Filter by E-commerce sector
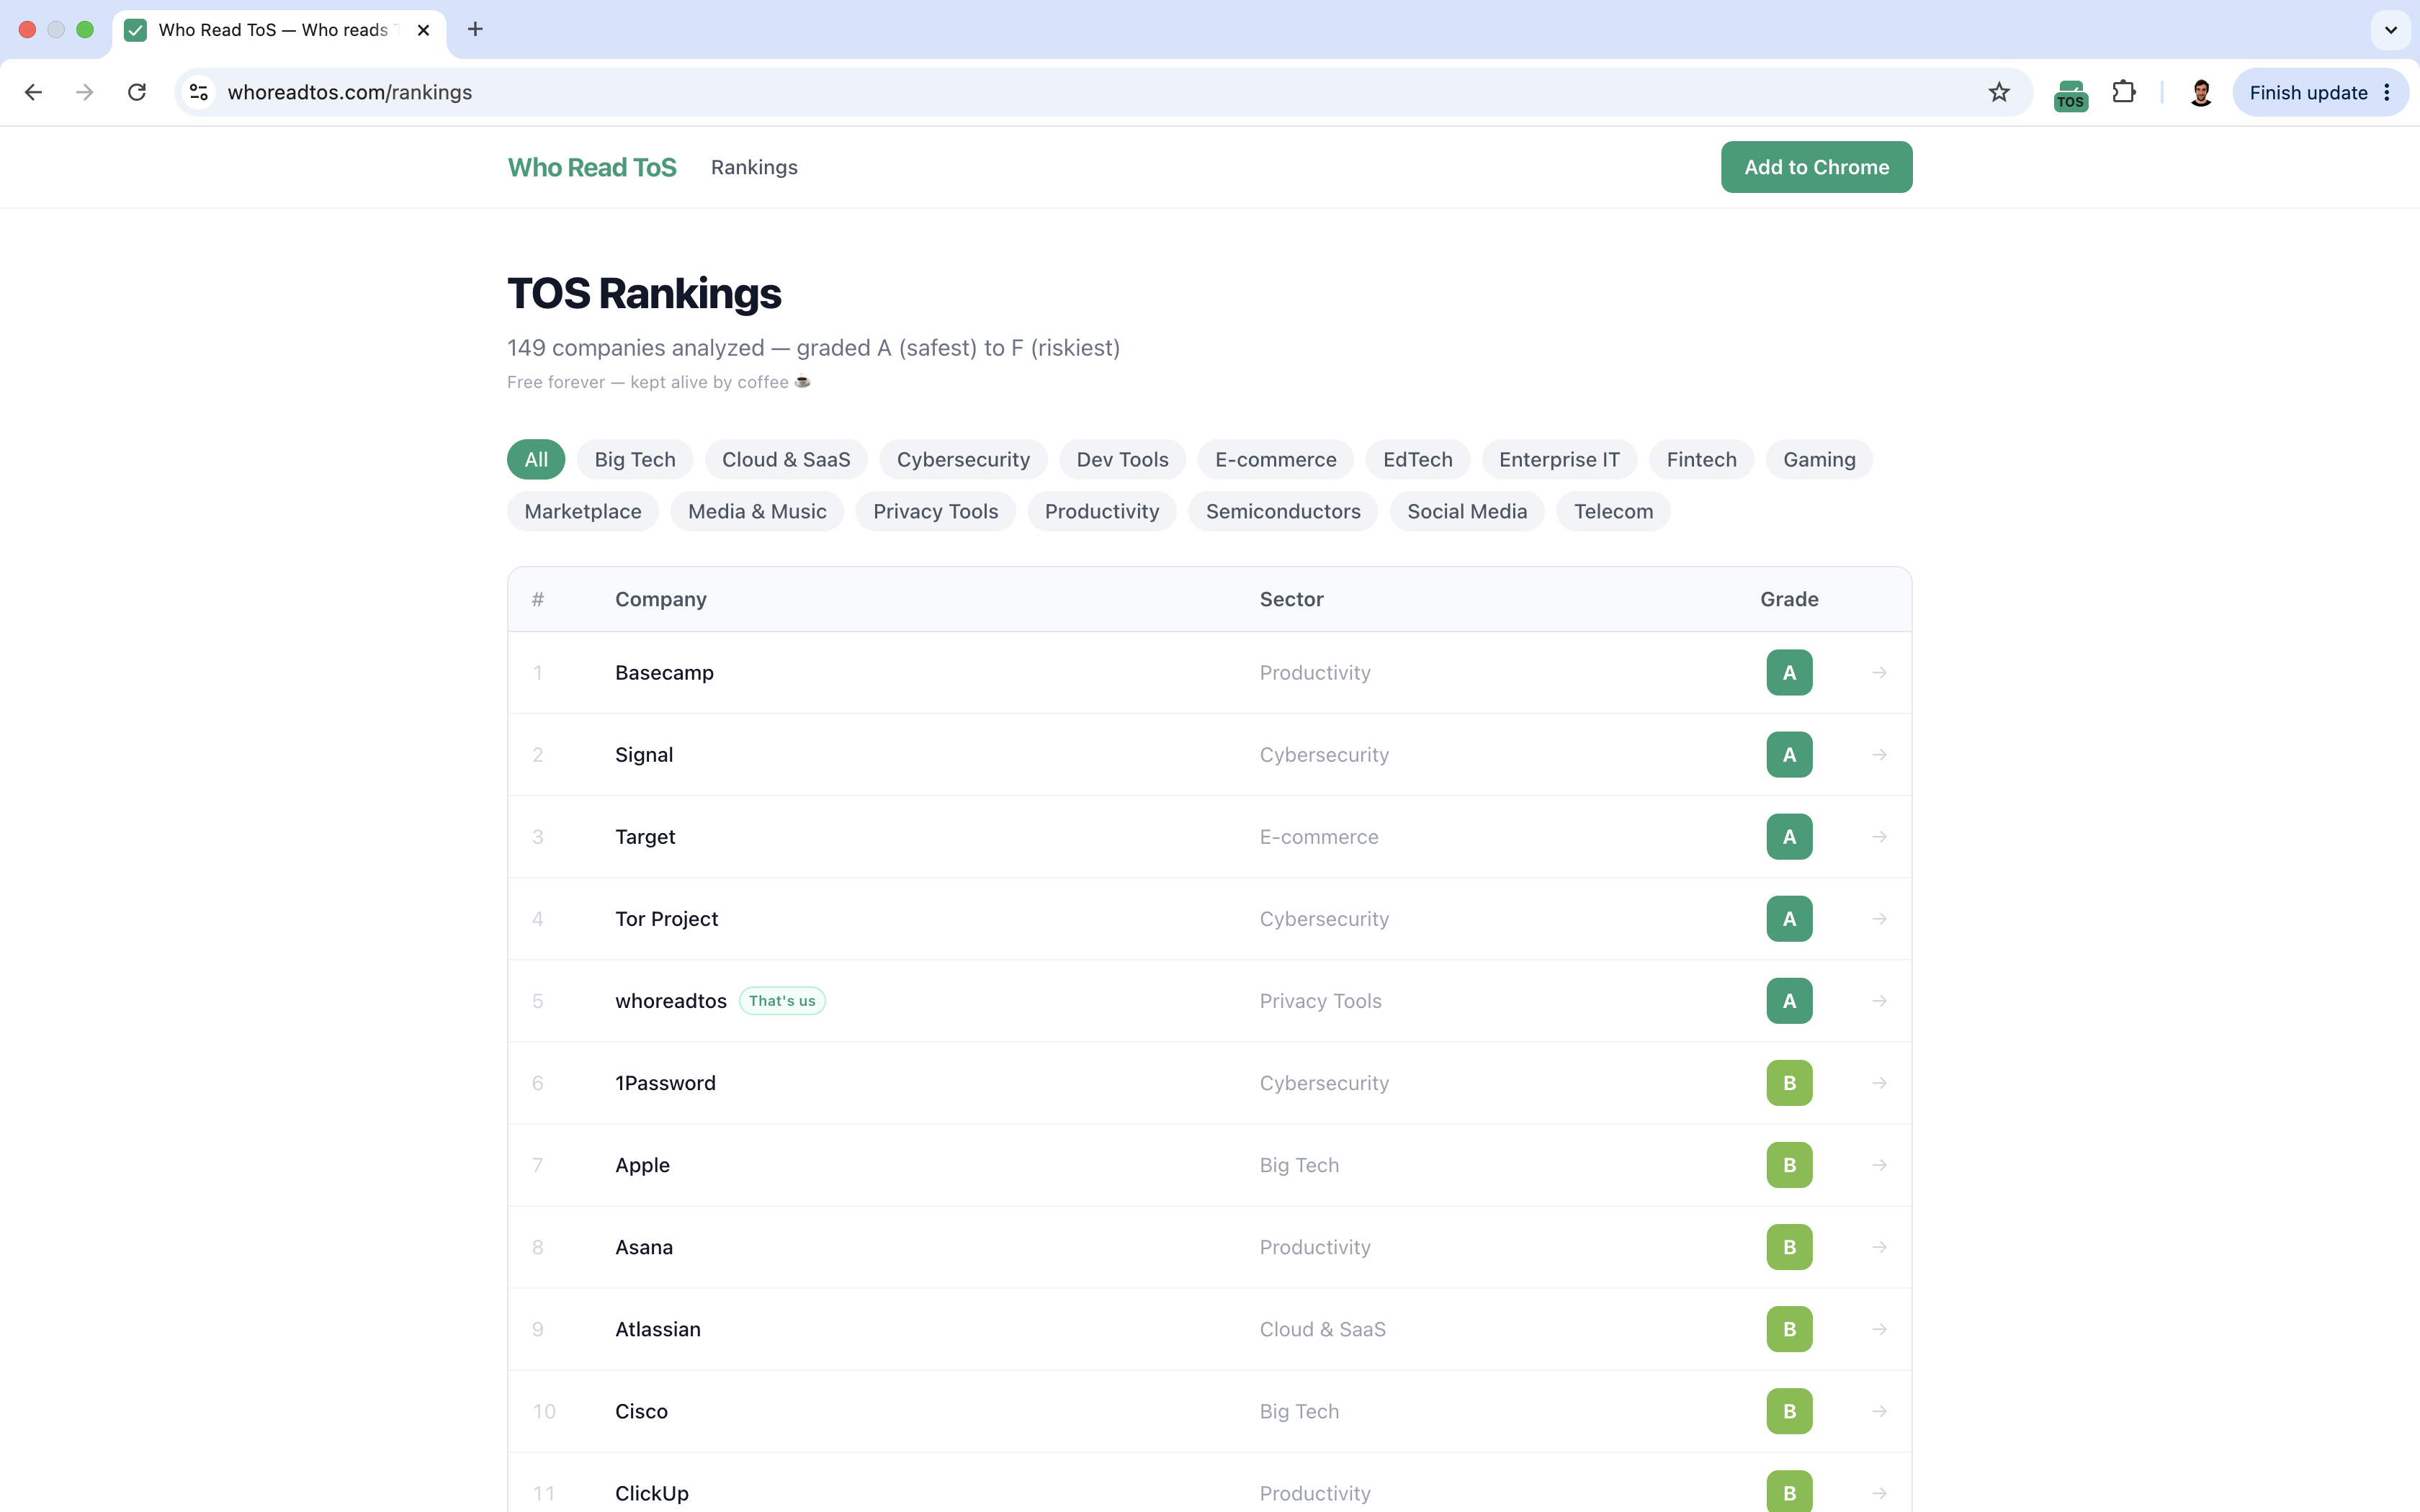 tap(1275, 459)
